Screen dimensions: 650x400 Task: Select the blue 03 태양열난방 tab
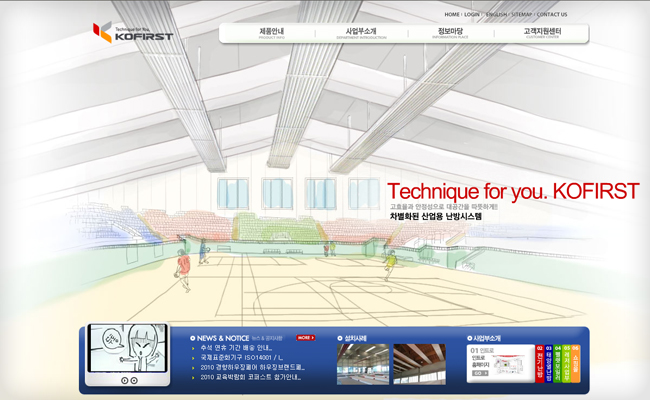548,364
